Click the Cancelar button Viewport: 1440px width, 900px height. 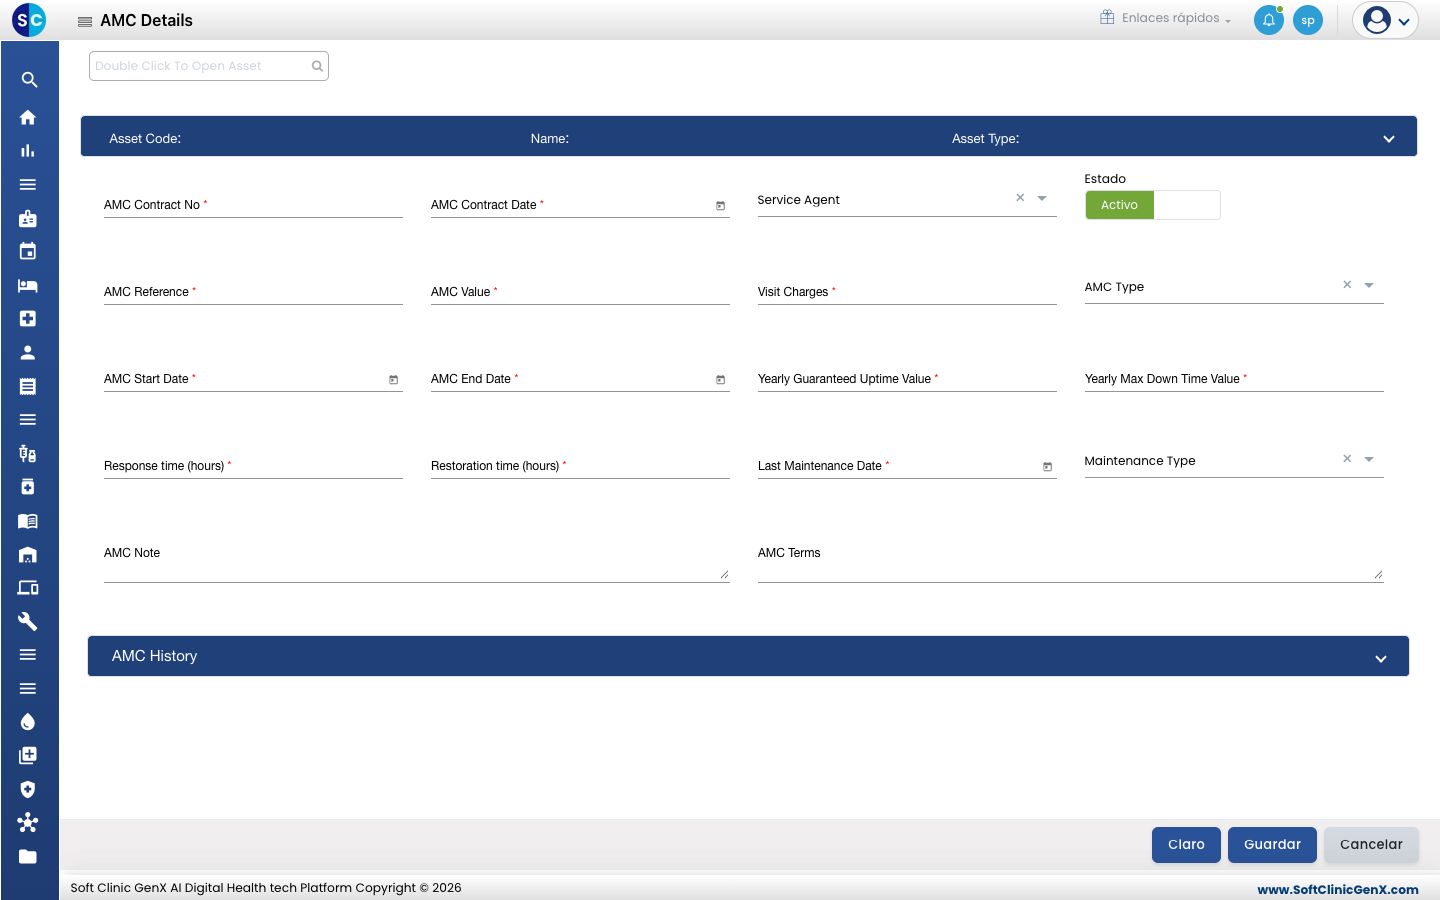pos(1371,845)
